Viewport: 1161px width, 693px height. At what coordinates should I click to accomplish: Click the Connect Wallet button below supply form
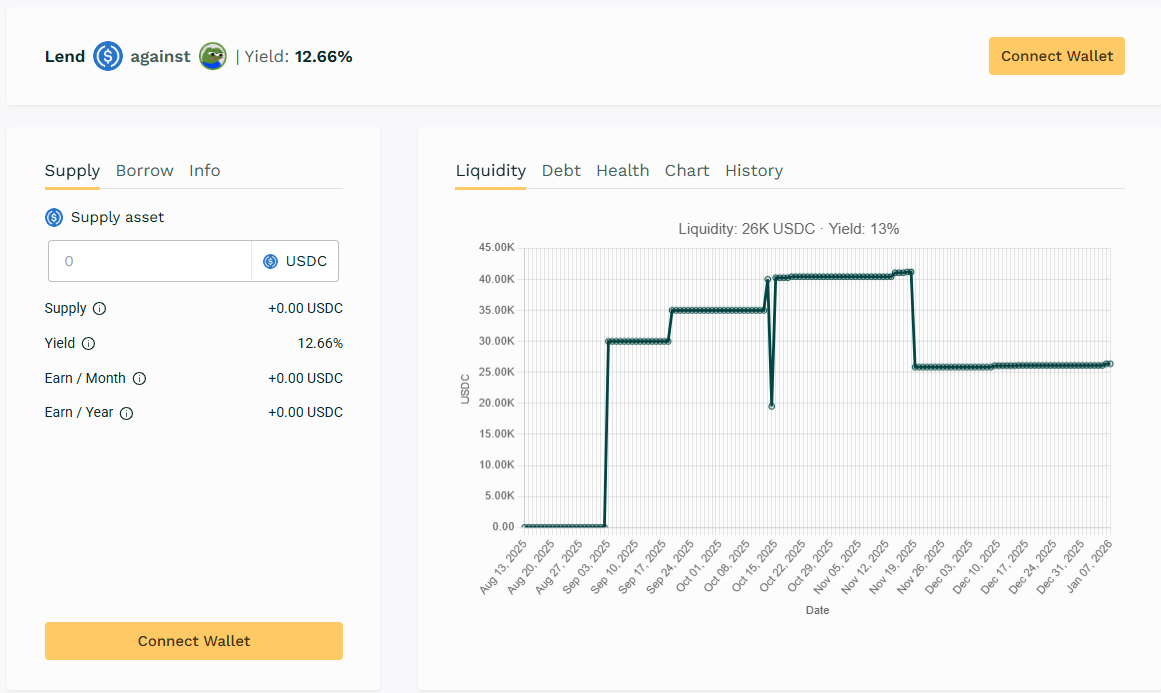[194, 641]
